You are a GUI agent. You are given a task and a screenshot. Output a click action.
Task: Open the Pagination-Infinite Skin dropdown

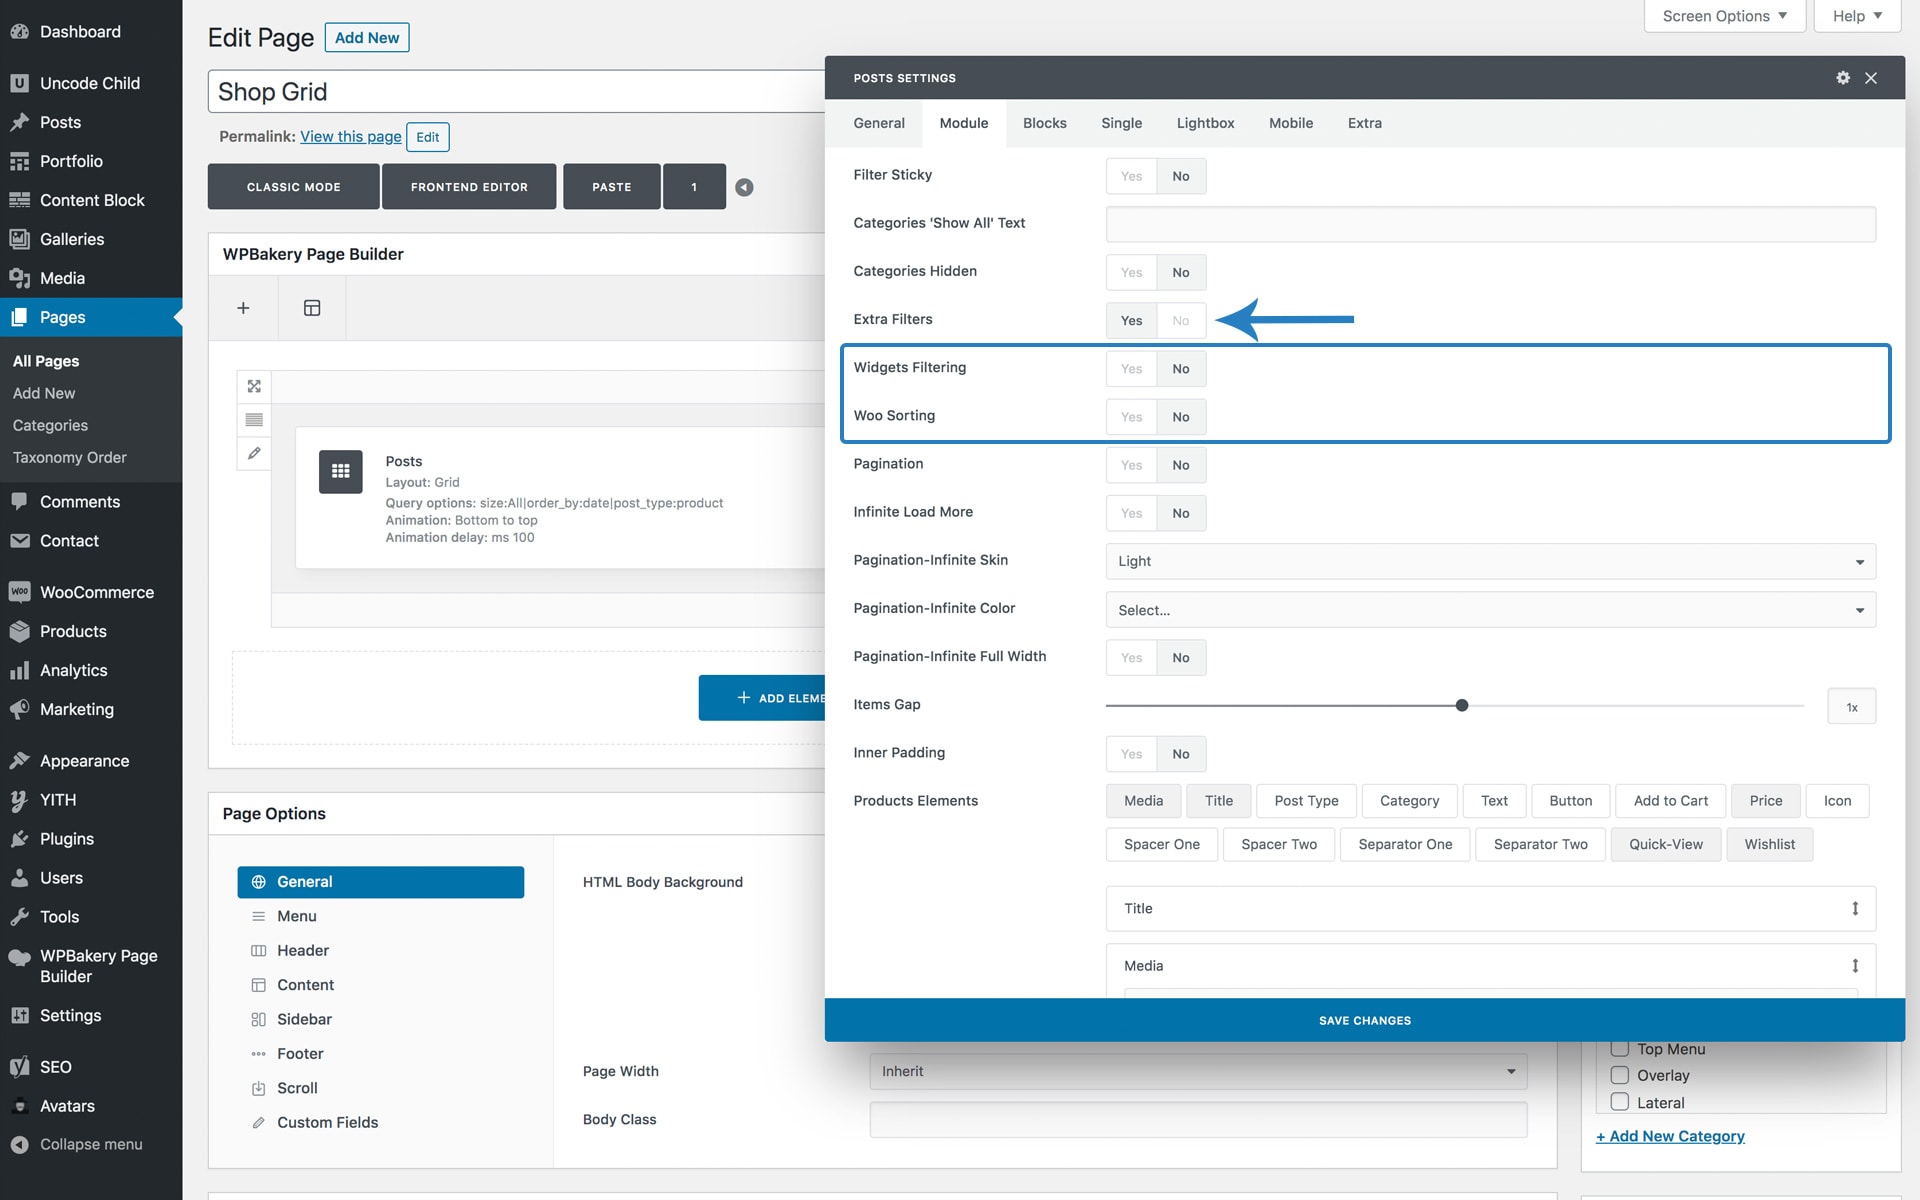tap(1490, 561)
